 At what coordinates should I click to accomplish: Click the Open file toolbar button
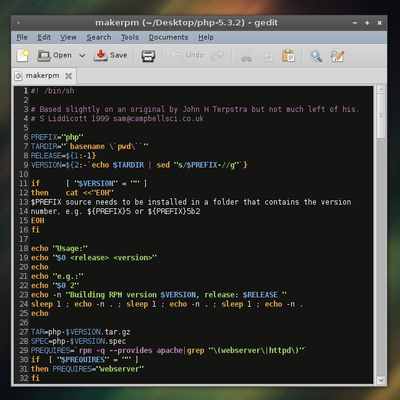coord(54,55)
